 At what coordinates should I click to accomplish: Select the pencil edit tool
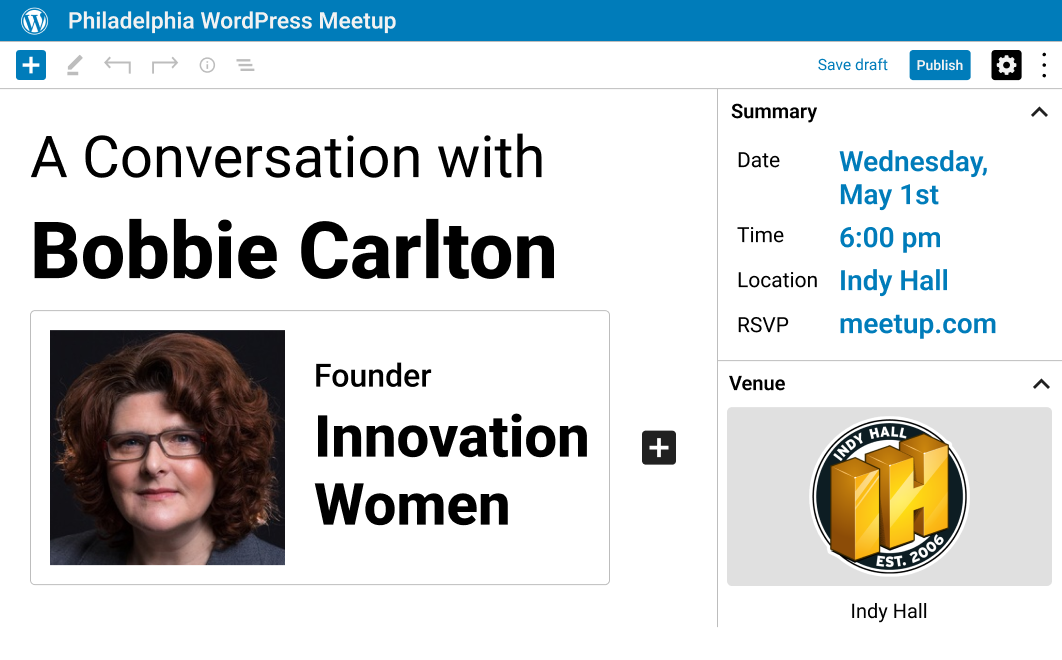[75, 65]
